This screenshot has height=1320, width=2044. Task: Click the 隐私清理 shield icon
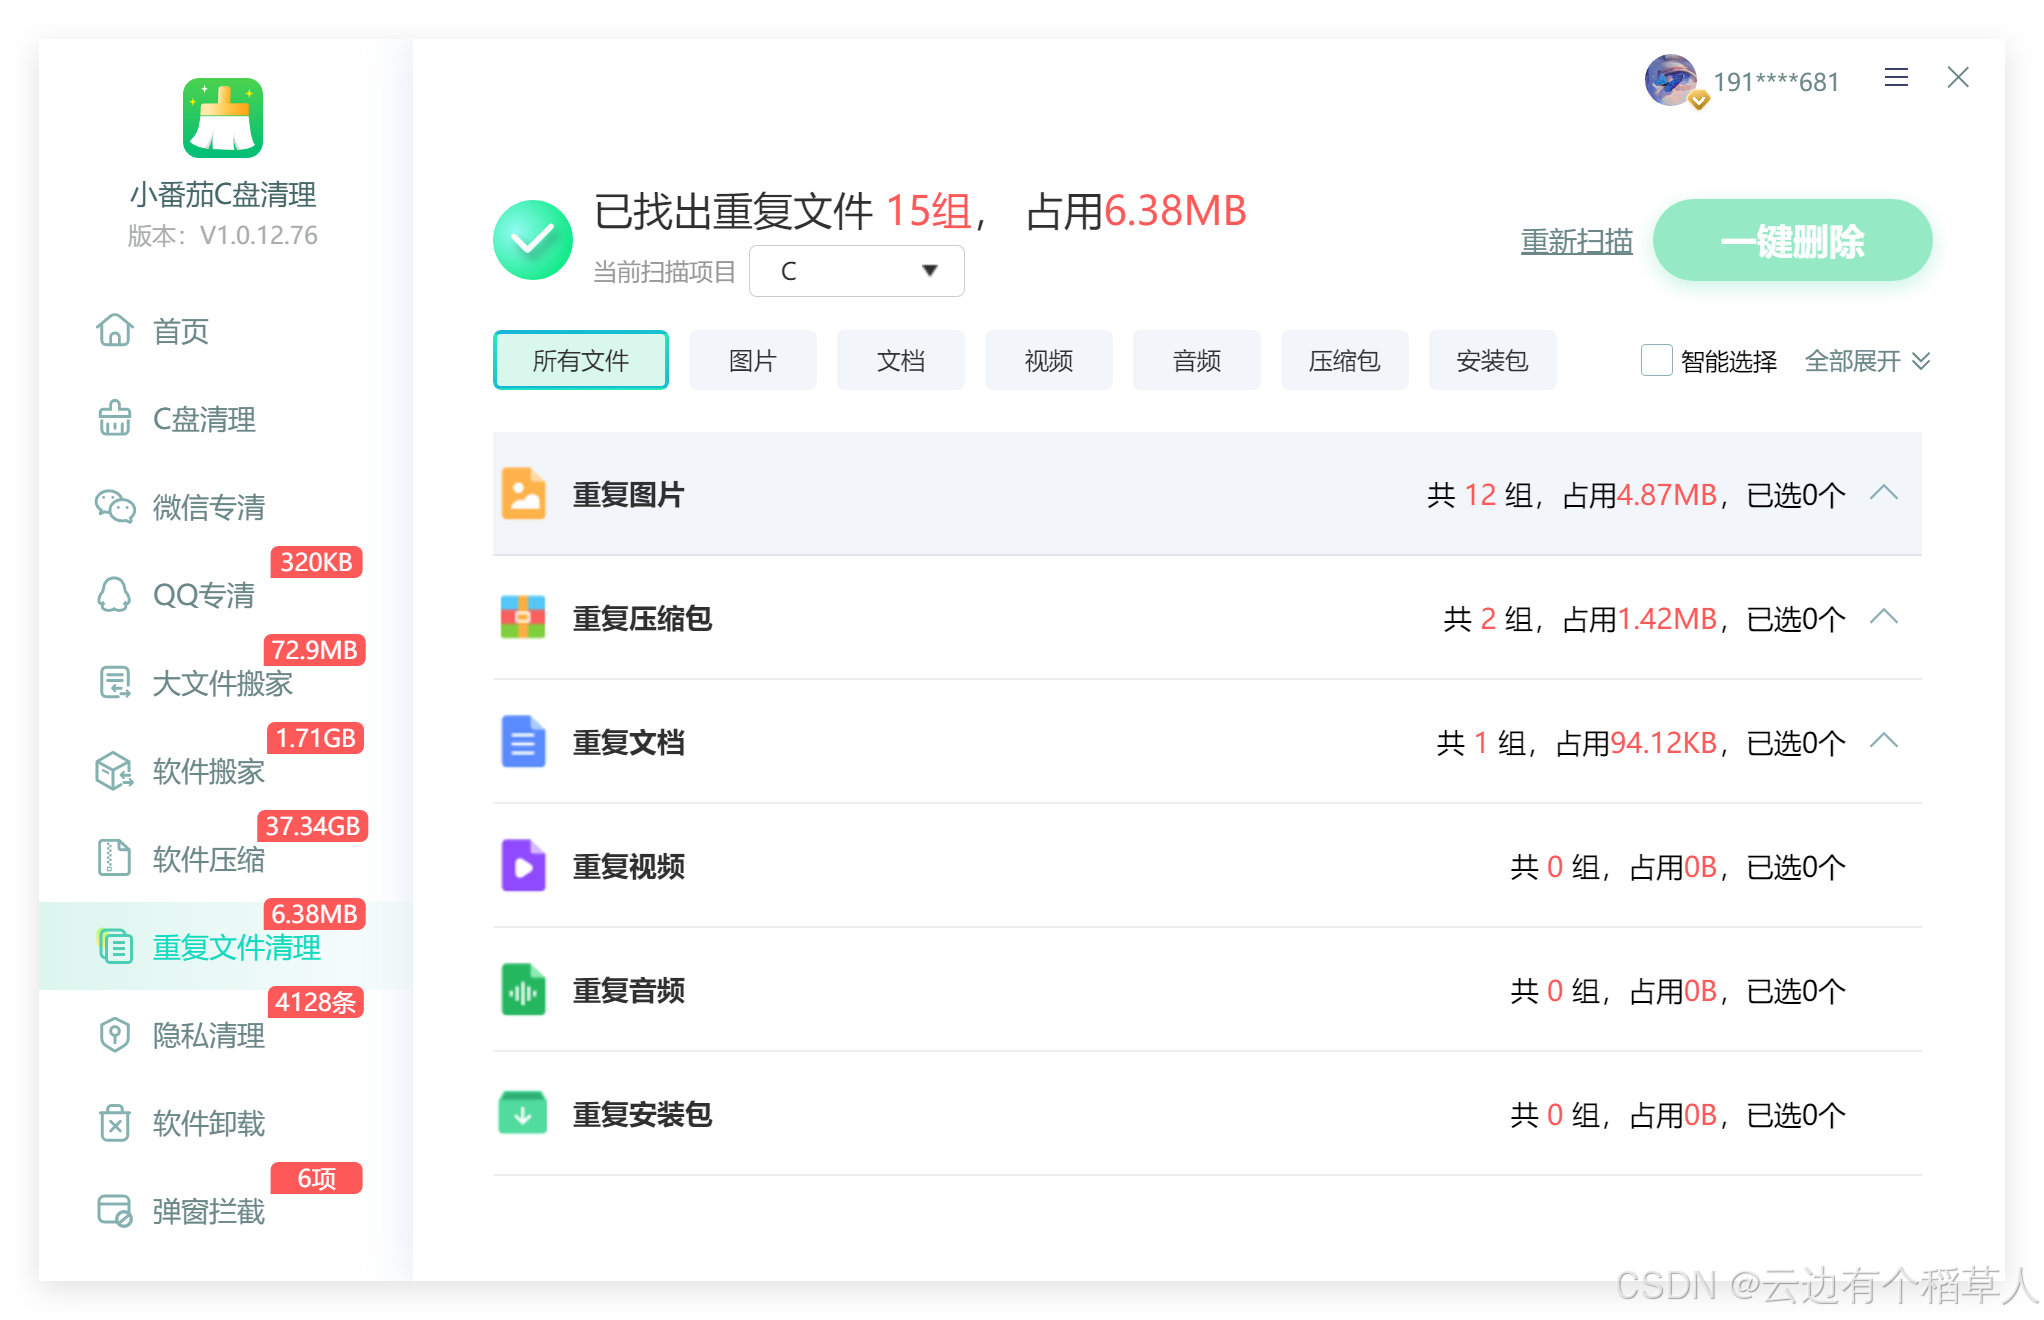(115, 1035)
